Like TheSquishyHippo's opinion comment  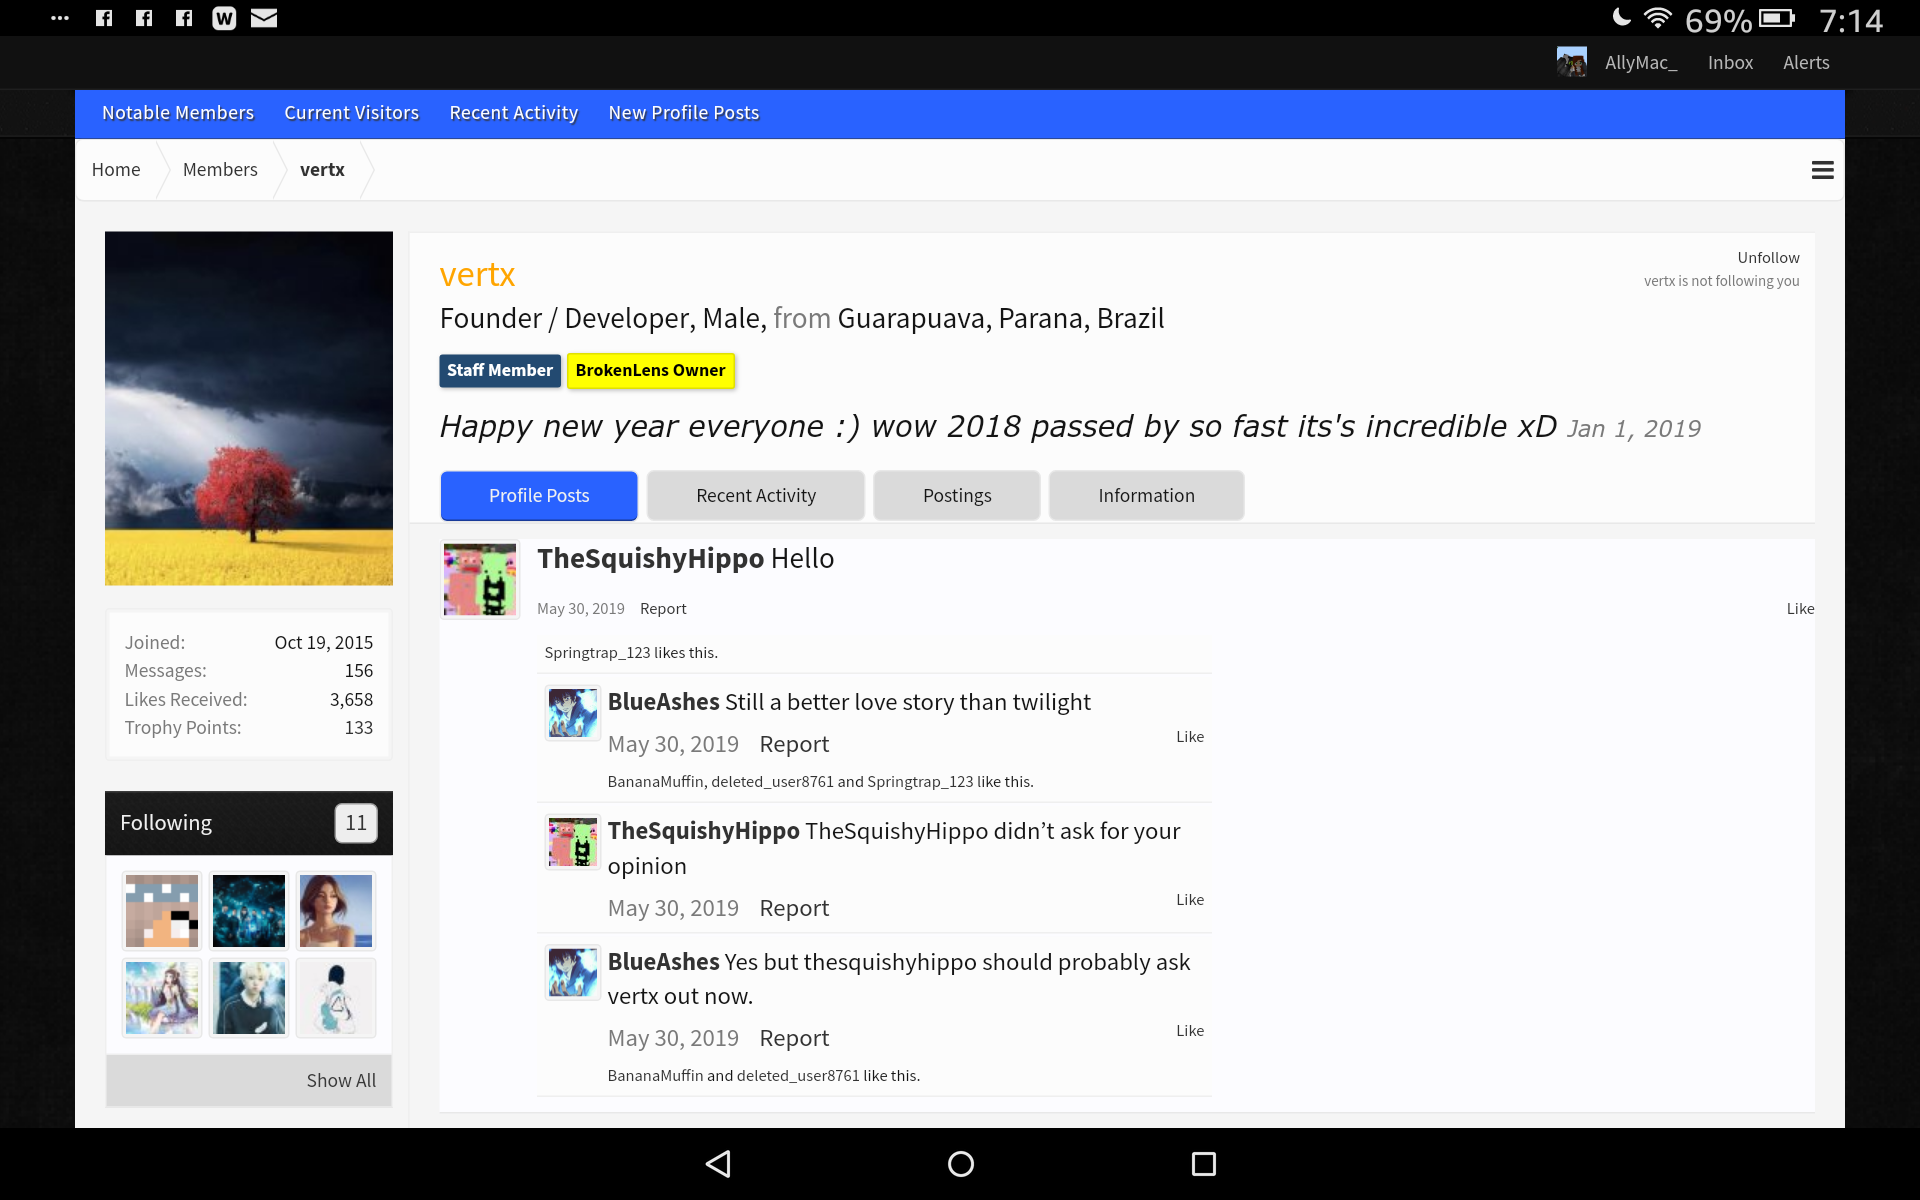click(x=1190, y=900)
